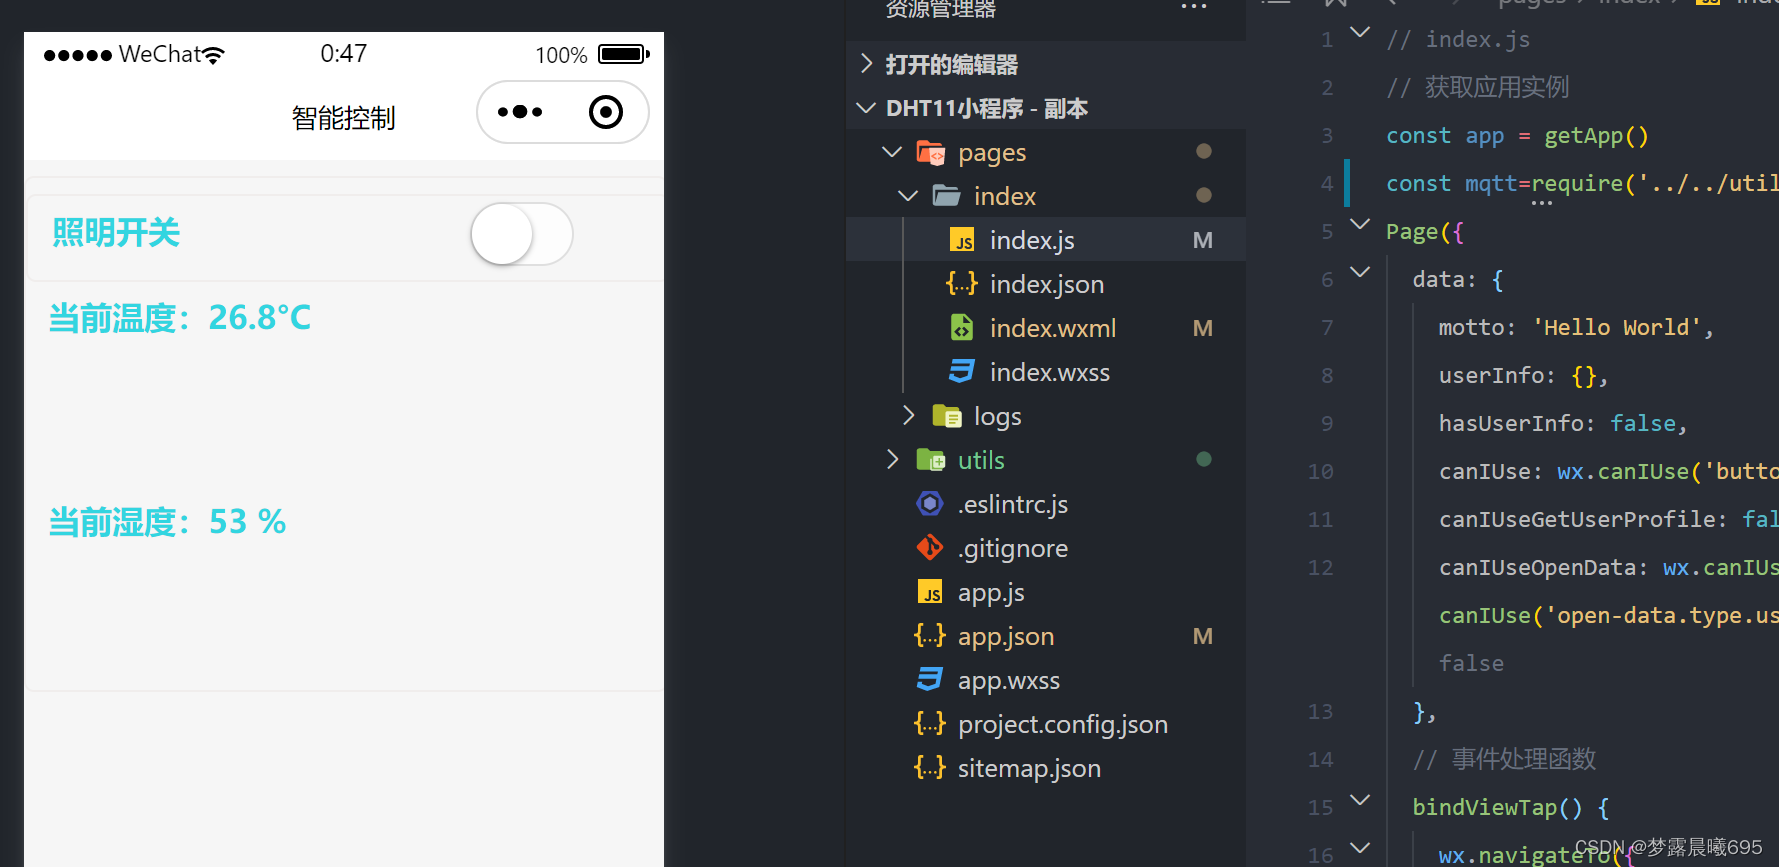The image size is (1779, 867).
Task: Click the ESLint icon of .eslintrc.js
Action: pyautogui.click(x=930, y=503)
